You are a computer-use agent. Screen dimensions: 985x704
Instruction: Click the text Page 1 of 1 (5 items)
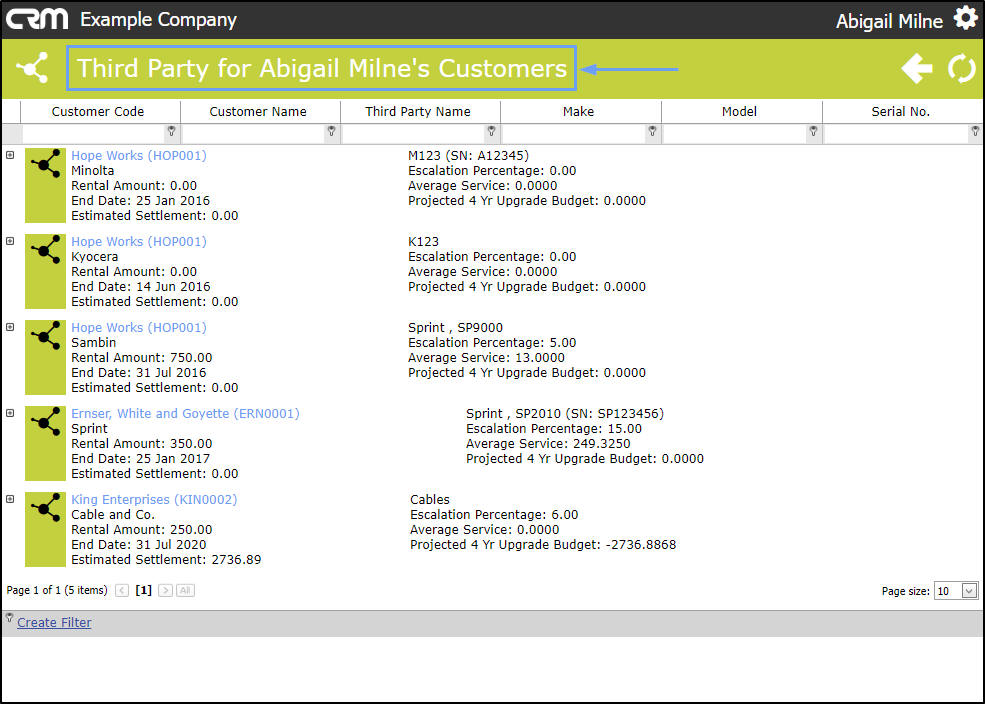[57, 590]
